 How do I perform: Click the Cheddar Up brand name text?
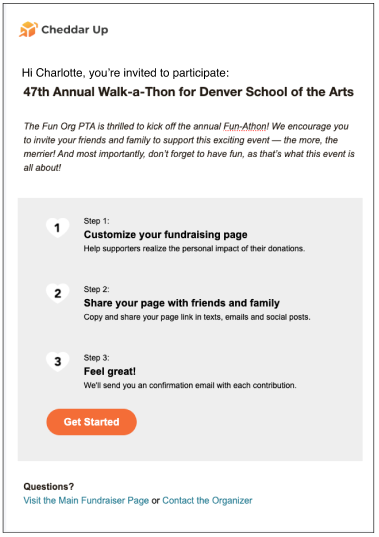pos(75,30)
